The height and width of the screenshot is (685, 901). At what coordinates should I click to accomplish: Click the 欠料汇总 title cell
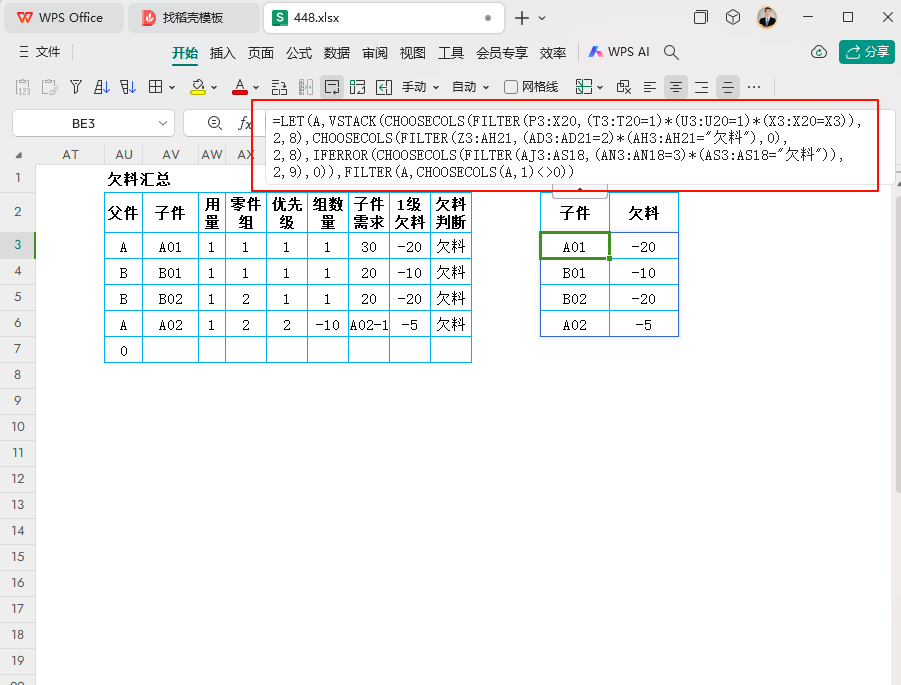pyautogui.click(x=139, y=179)
